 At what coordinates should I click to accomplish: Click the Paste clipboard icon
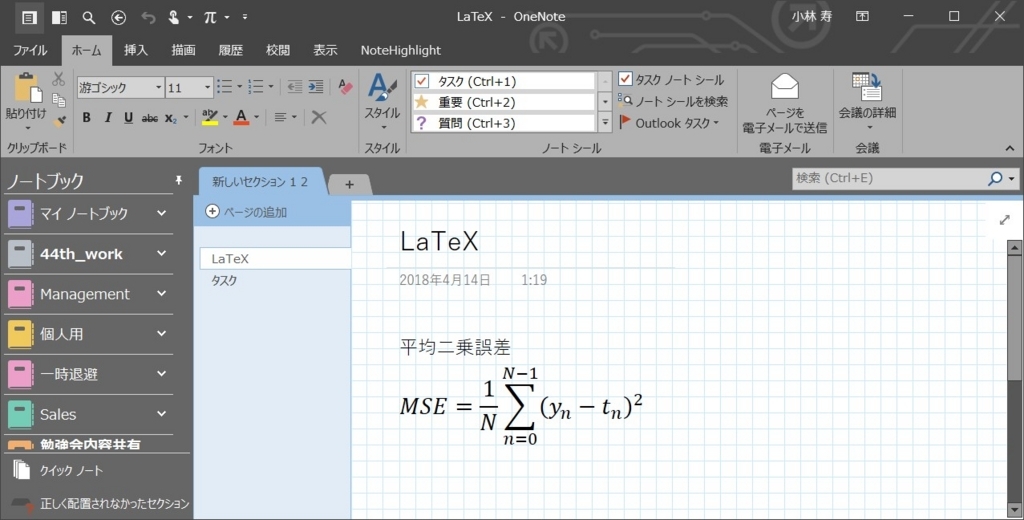coord(27,88)
